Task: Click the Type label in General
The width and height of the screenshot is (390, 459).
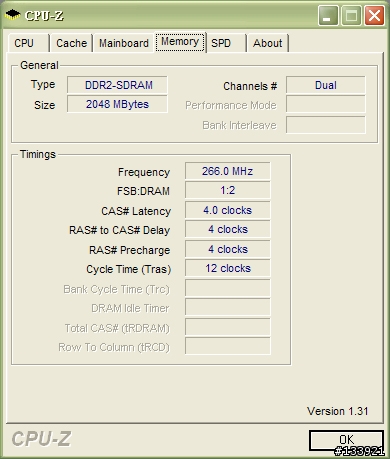Action: (x=43, y=84)
